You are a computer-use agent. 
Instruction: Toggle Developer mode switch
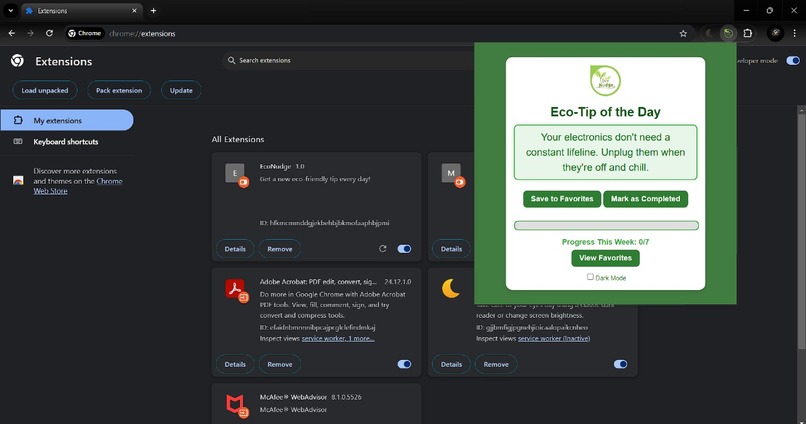(793, 61)
